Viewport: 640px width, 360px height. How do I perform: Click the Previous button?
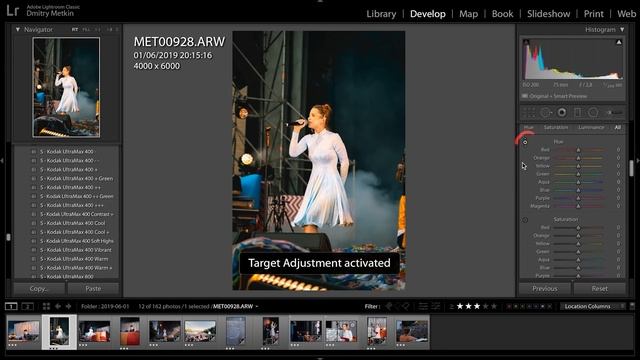coord(544,289)
